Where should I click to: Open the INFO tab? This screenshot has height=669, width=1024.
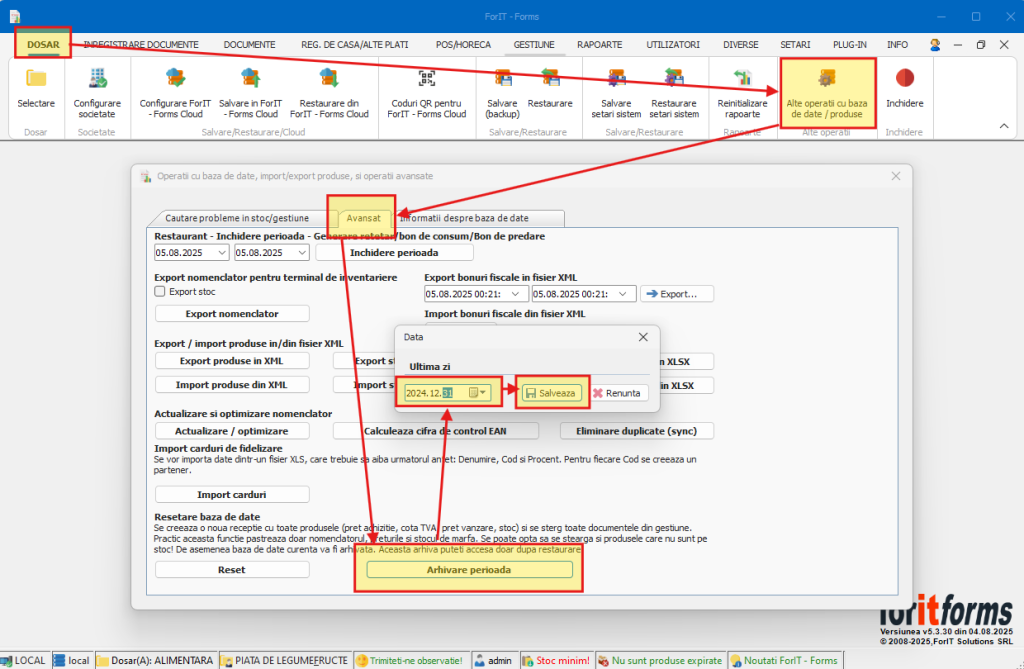tap(897, 44)
